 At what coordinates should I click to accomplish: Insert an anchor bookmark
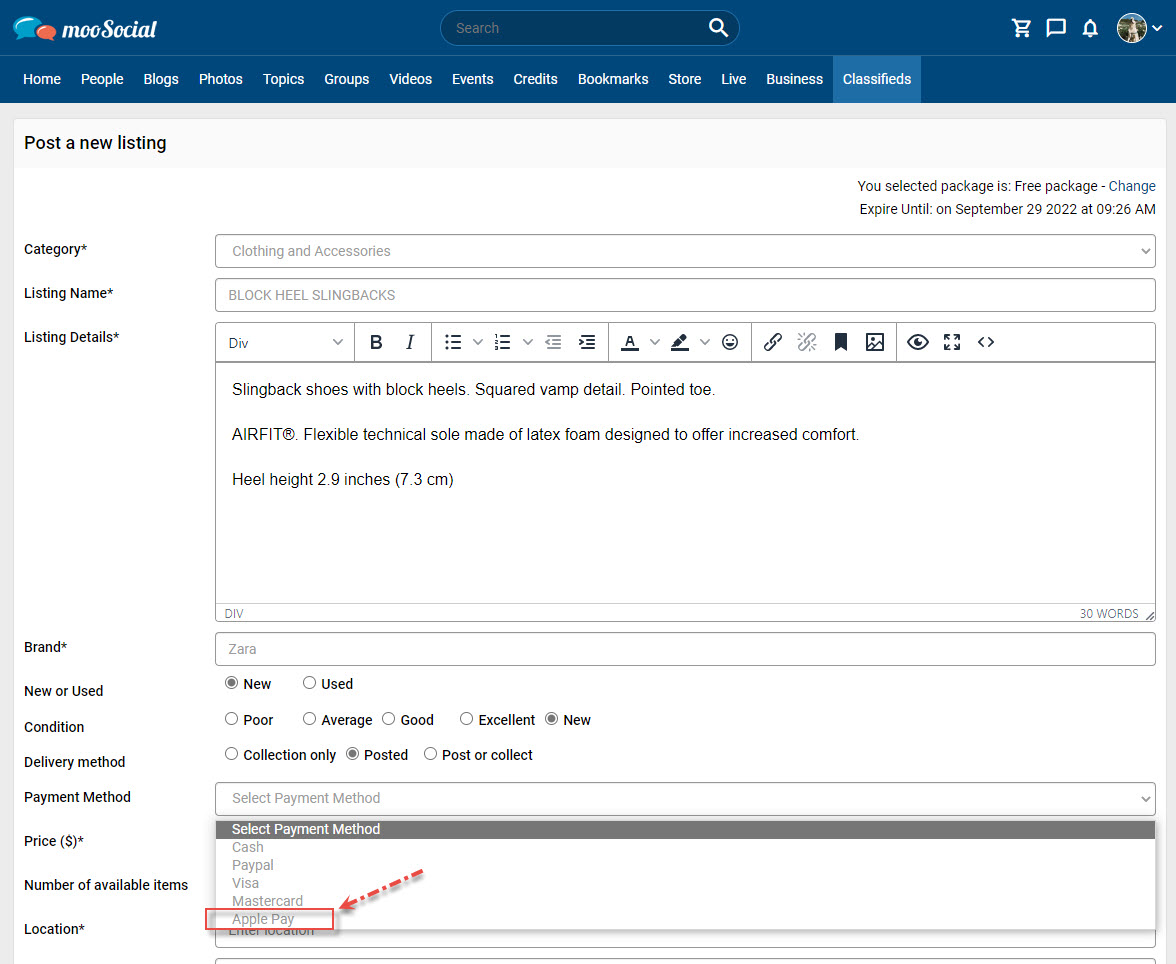click(841, 342)
